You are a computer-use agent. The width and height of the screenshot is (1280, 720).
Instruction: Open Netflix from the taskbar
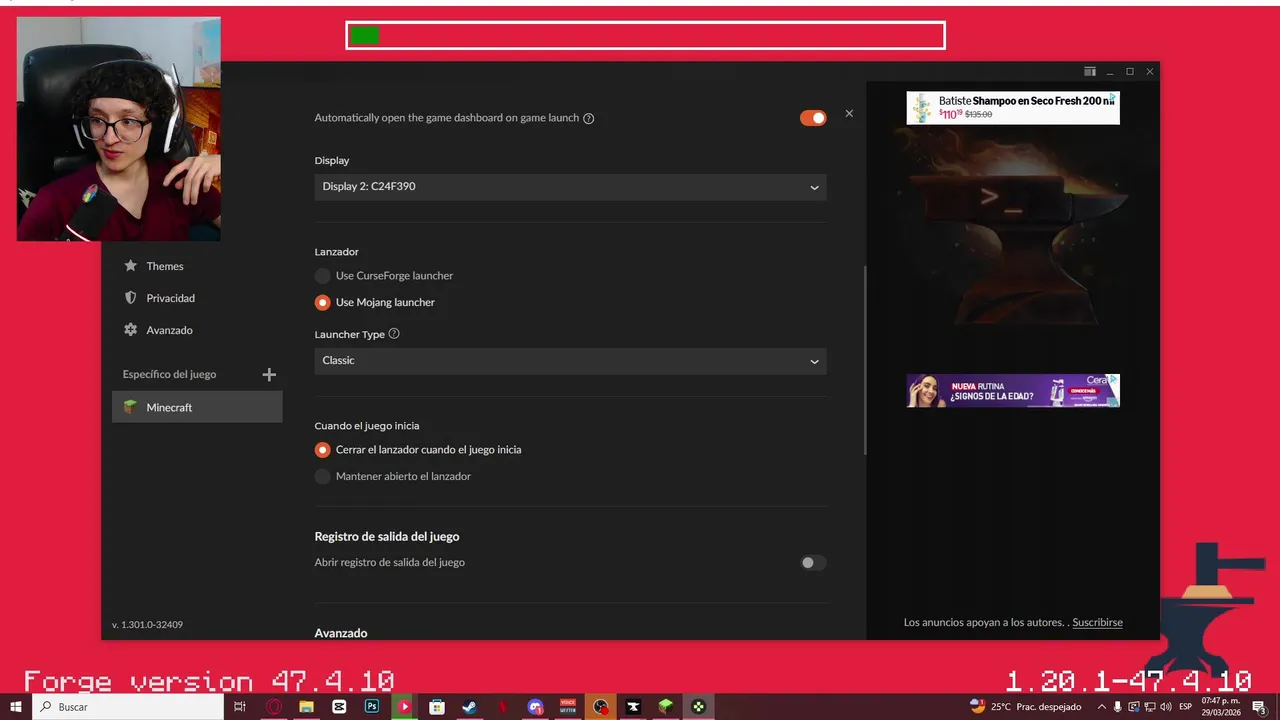[x=502, y=707]
